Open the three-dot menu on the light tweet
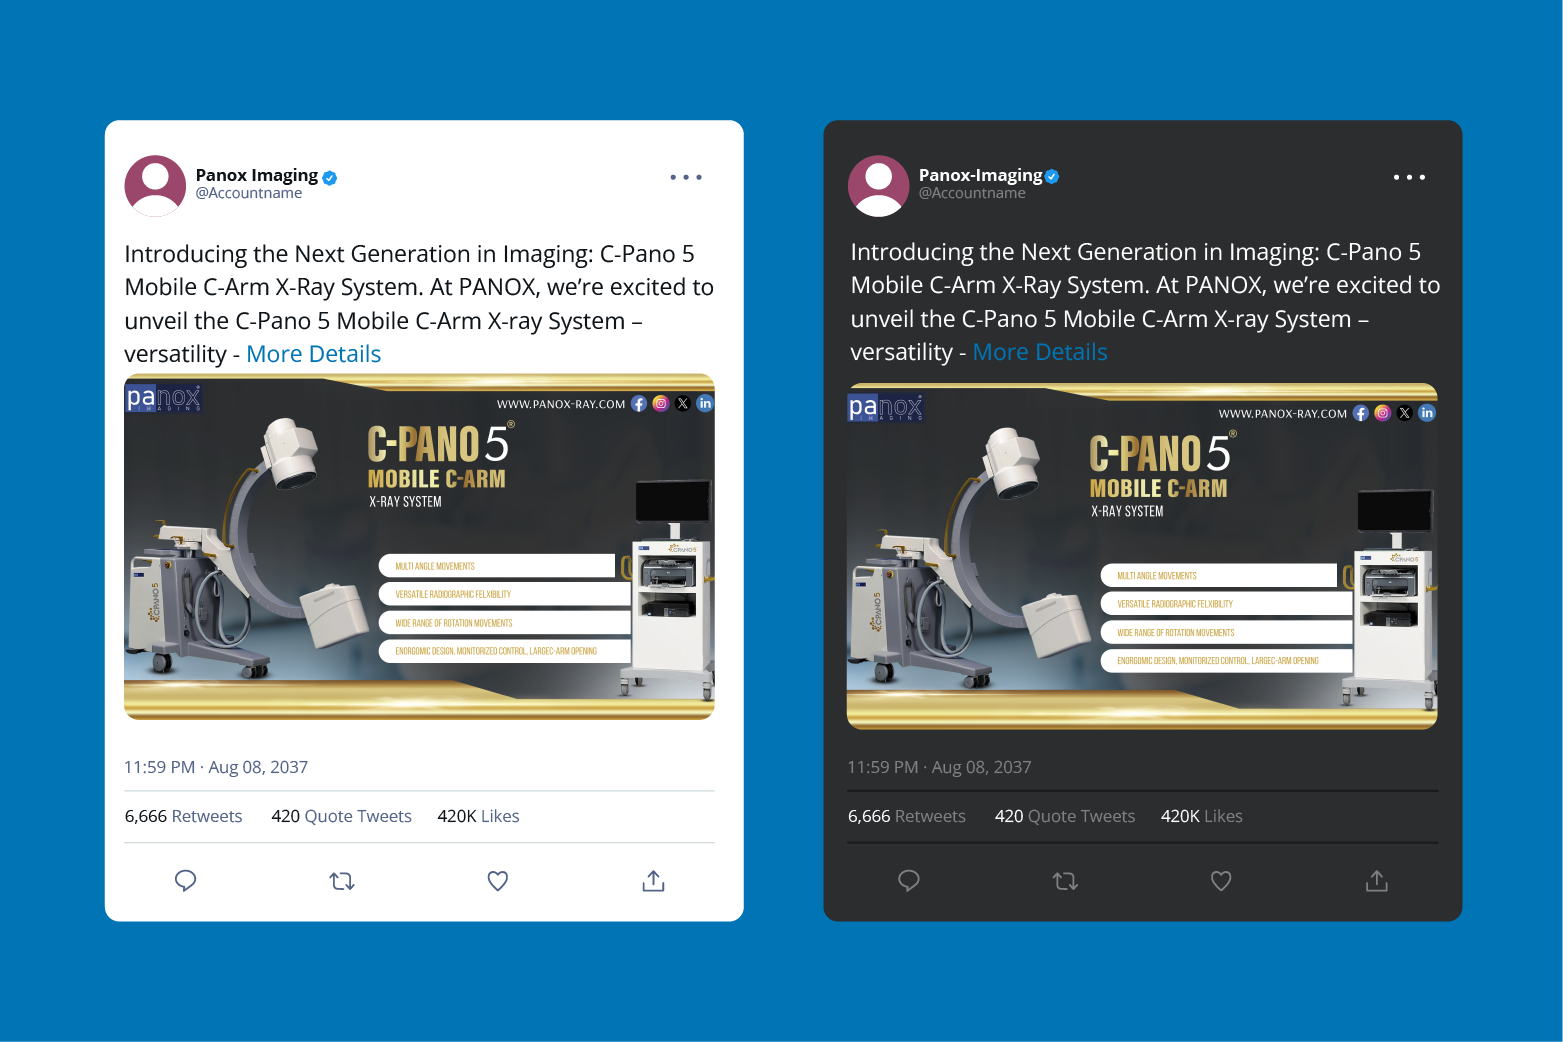 click(x=686, y=177)
